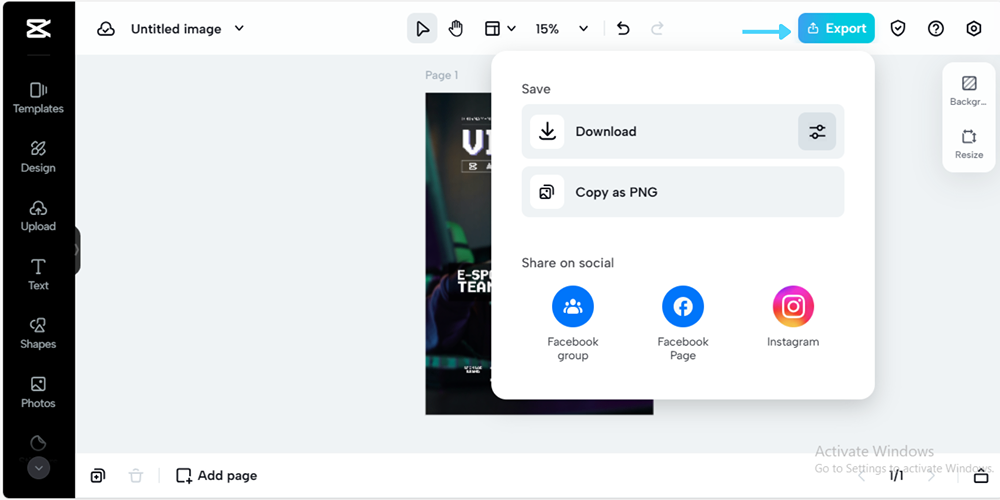The width and height of the screenshot is (1000, 500).
Task: Click the Page 1 label
Action: coord(441,75)
